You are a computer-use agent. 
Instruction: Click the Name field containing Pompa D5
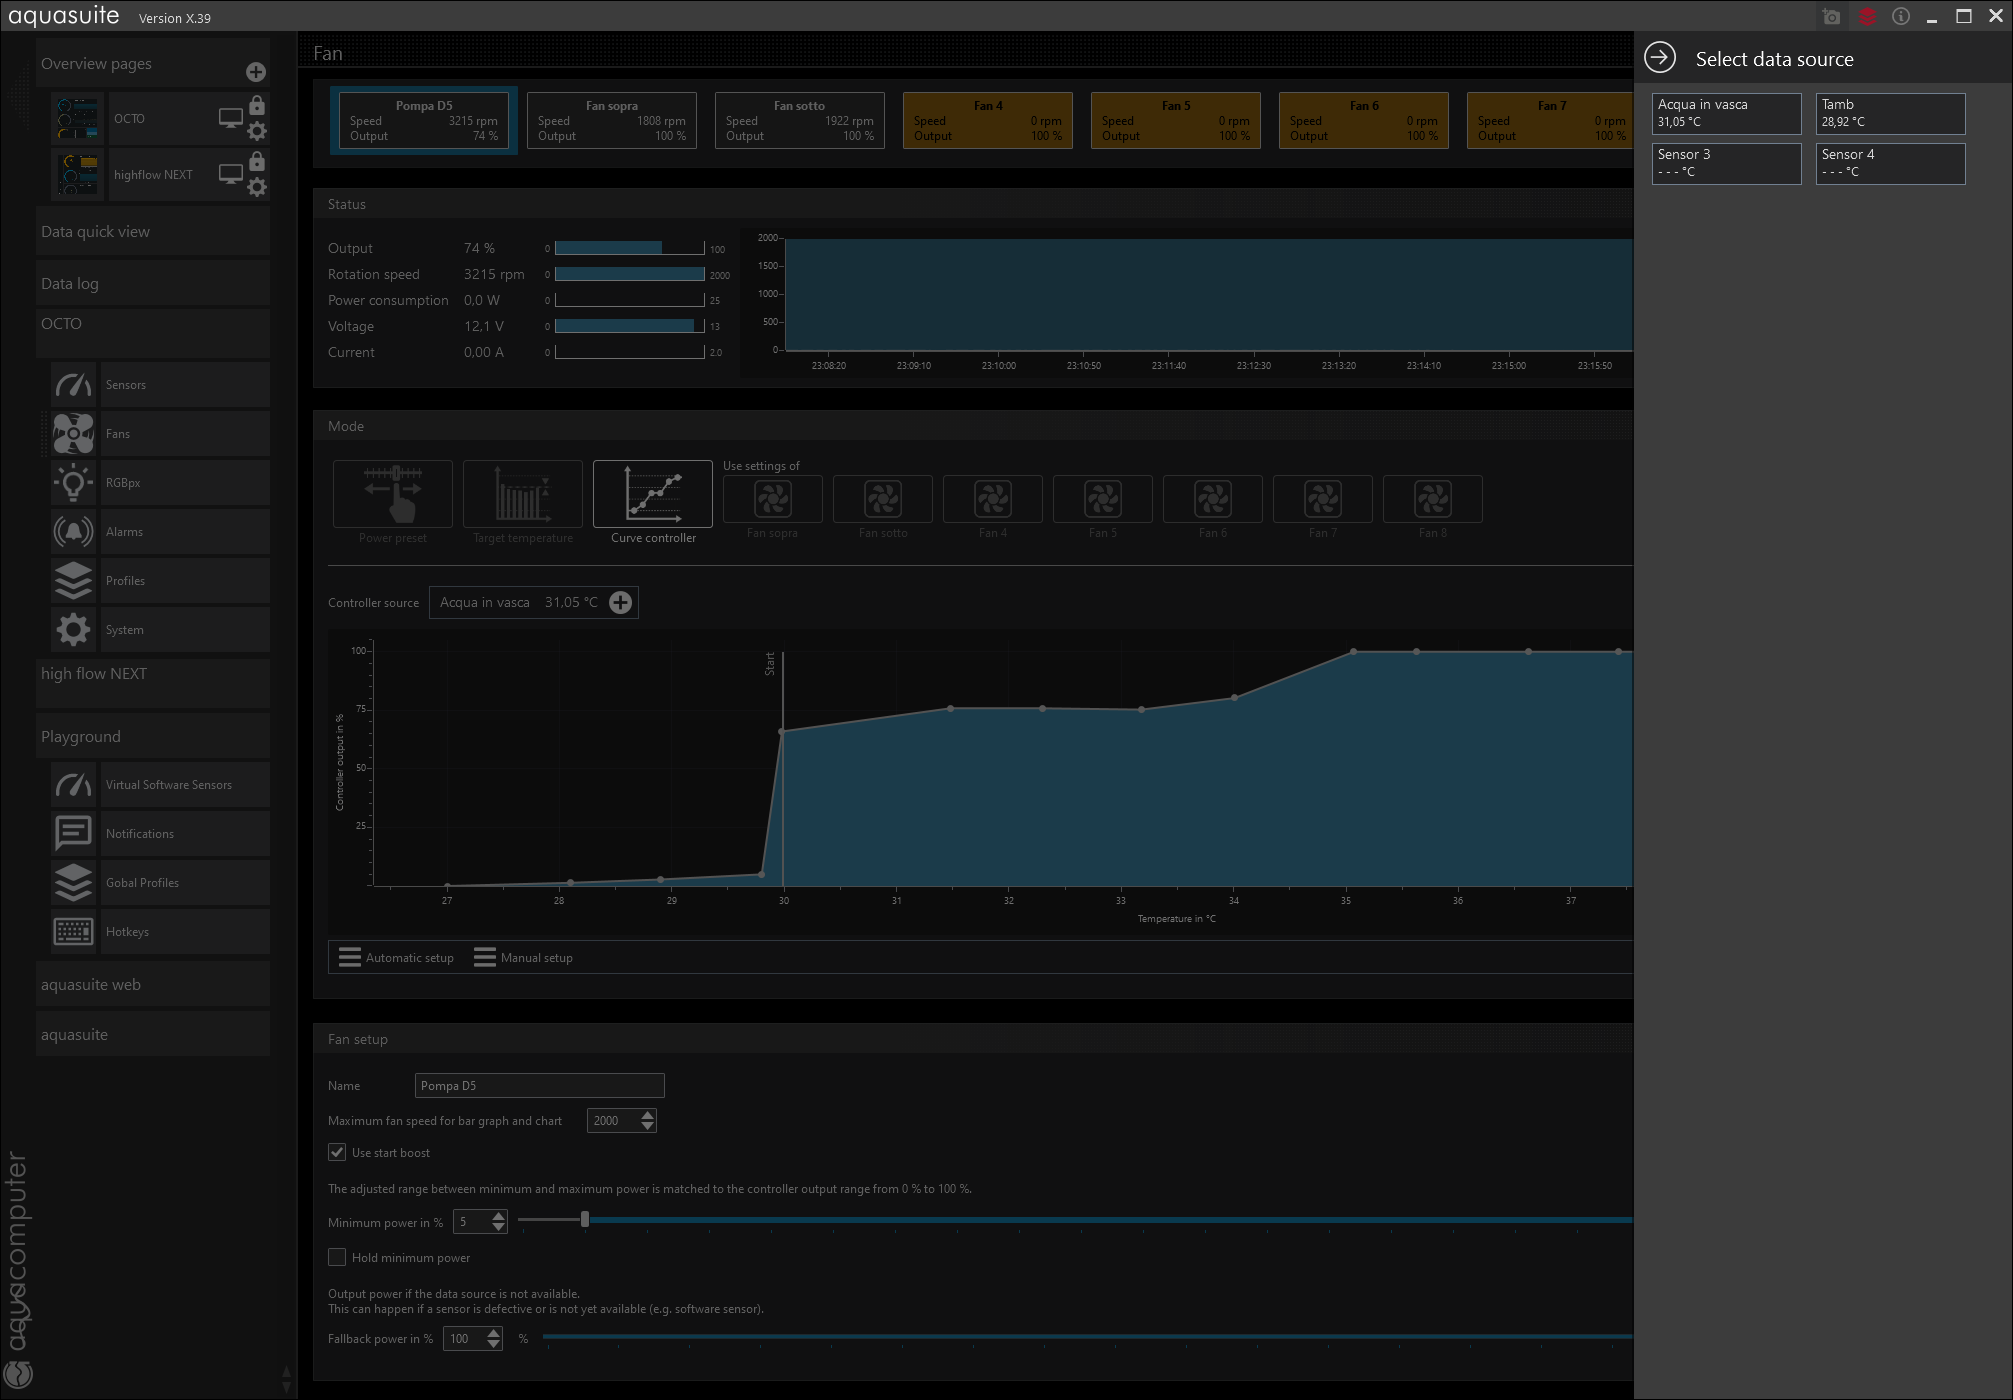click(x=540, y=1086)
